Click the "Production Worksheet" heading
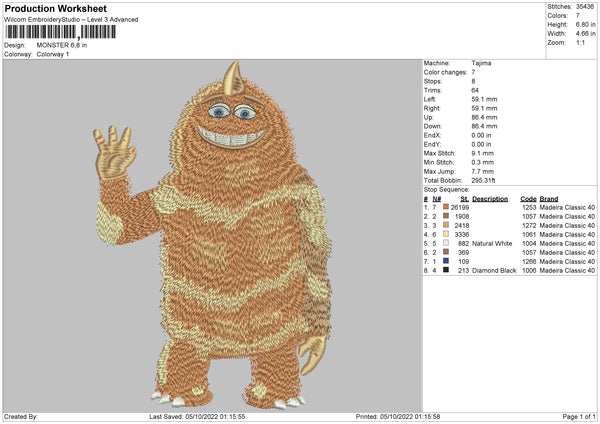Screen dimensions: 600x424 [55, 8]
